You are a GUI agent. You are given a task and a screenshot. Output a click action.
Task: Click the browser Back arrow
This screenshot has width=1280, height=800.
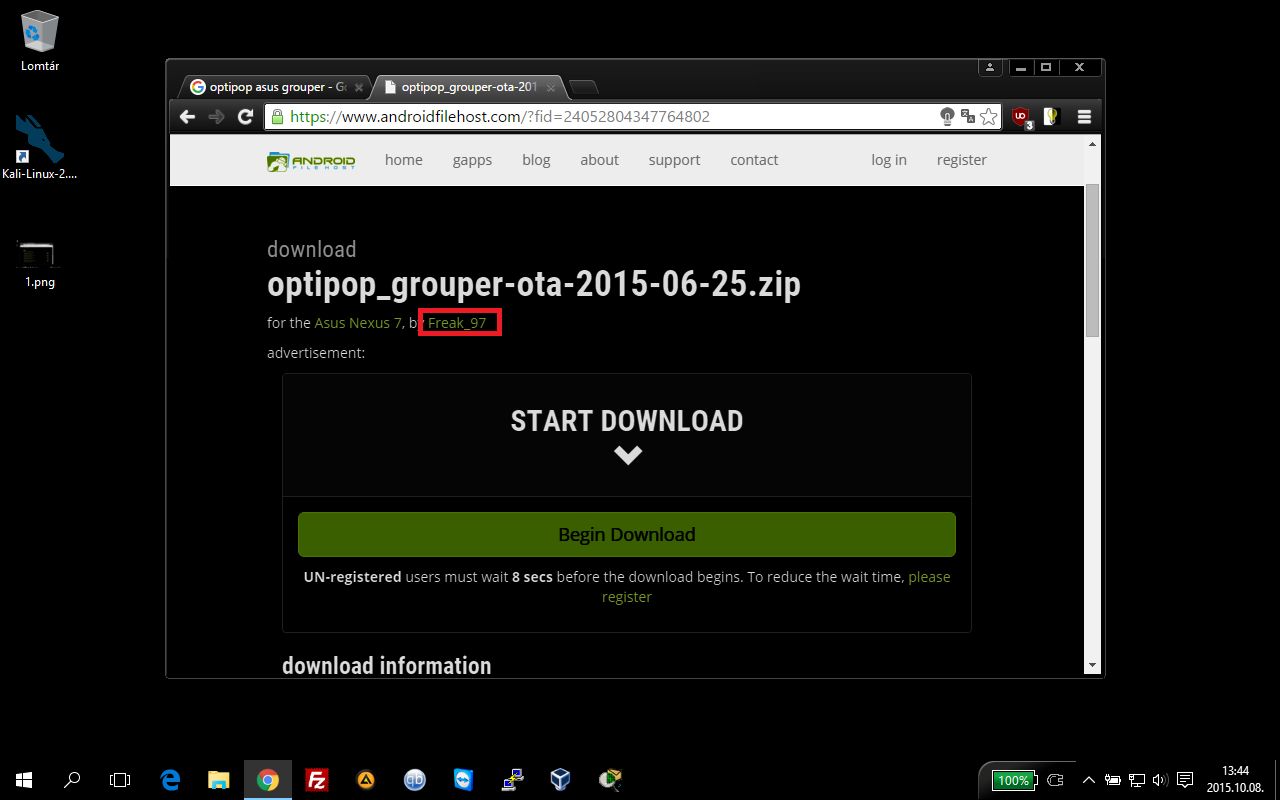click(187, 117)
